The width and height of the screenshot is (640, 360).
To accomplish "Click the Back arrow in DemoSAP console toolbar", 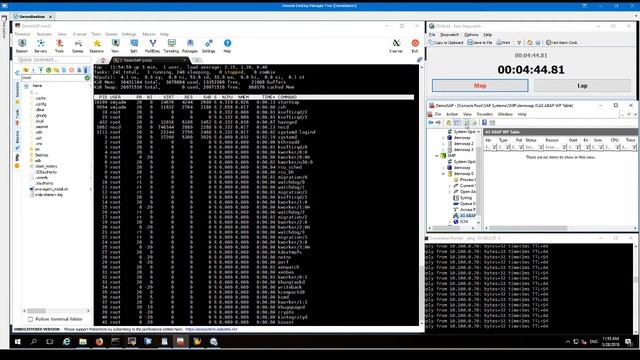I will pyautogui.click(x=431, y=122).
